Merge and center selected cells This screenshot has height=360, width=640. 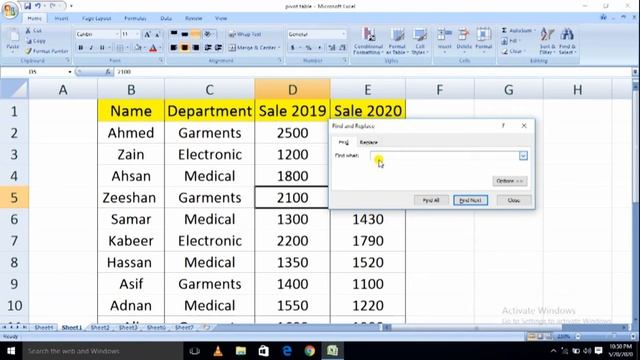tap(254, 48)
